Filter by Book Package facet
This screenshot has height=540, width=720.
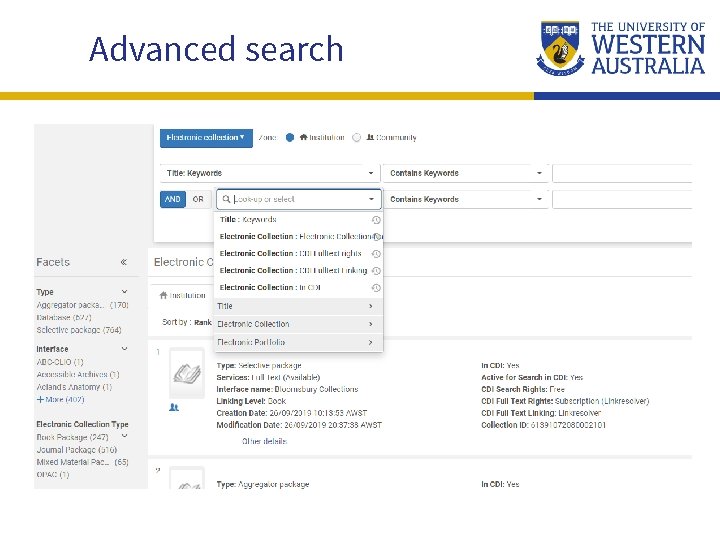[72, 437]
